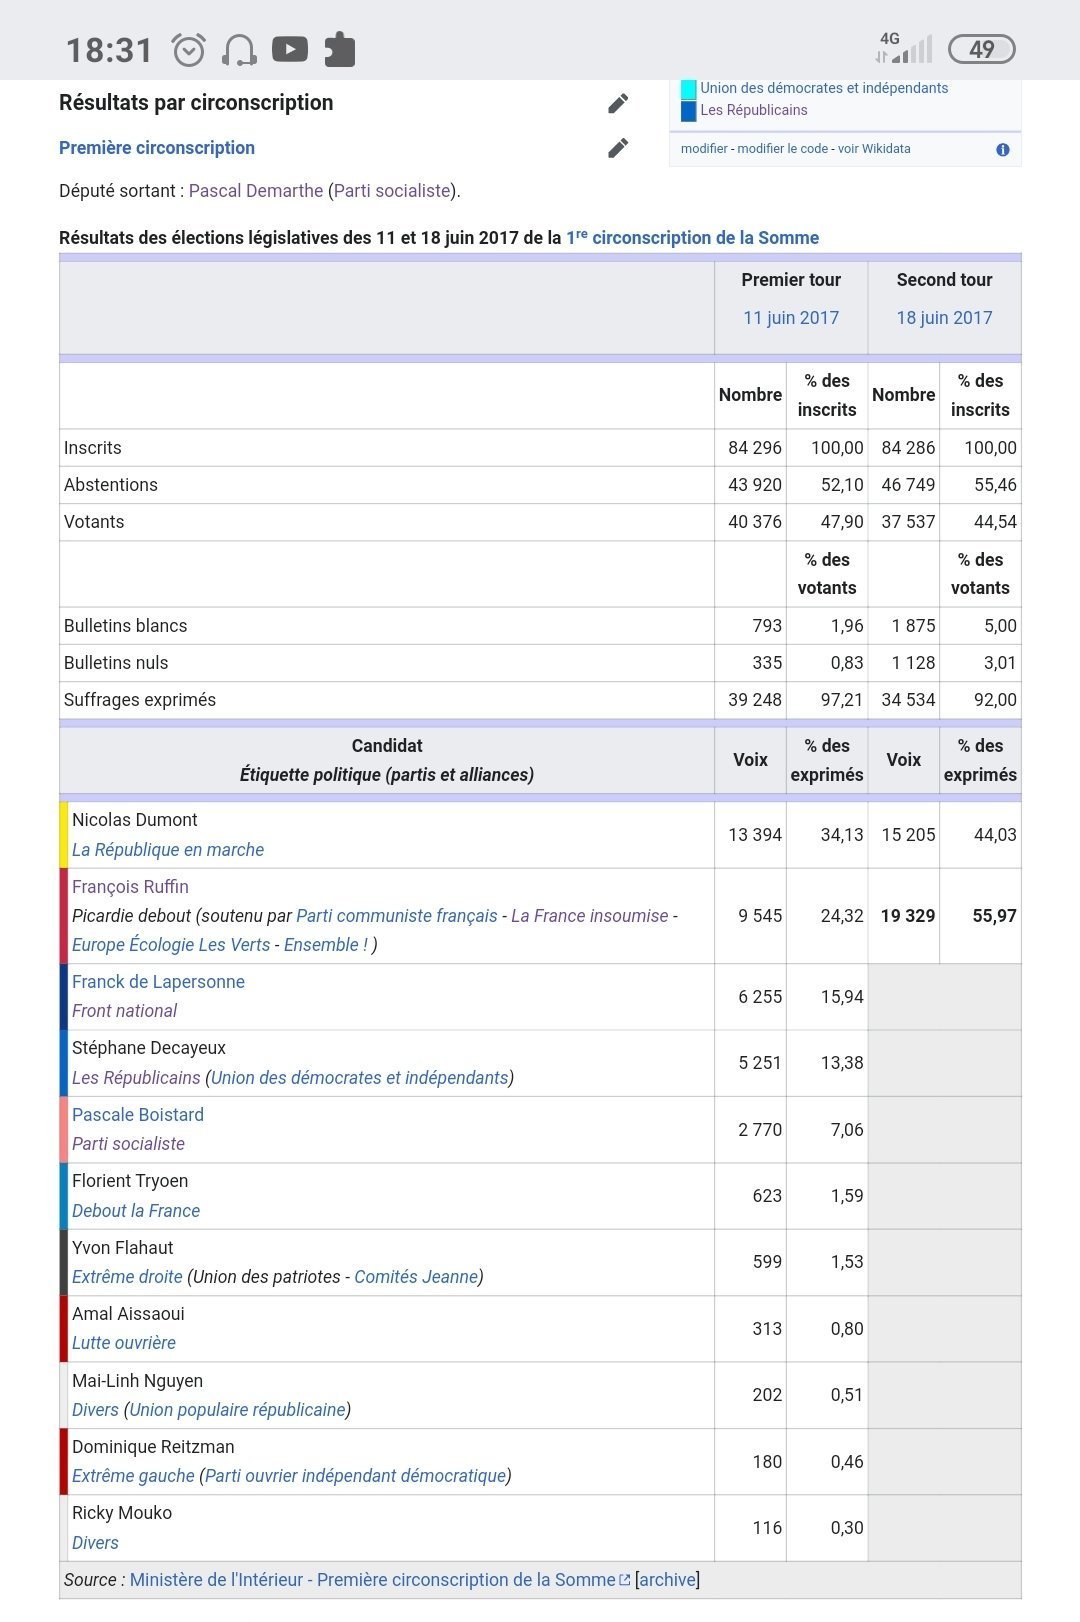Open the François Ruffin article link
Viewport: 1080px width, 1622px height.
point(130,887)
